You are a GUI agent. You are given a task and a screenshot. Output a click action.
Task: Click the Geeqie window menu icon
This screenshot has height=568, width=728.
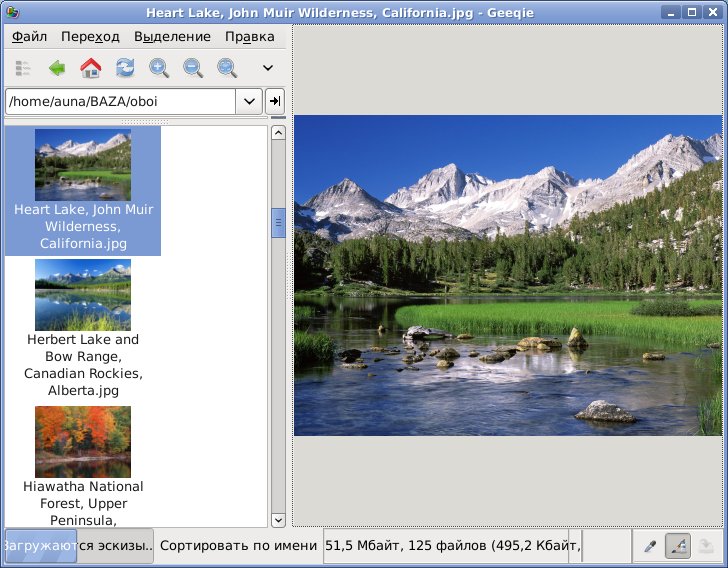(13, 13)
